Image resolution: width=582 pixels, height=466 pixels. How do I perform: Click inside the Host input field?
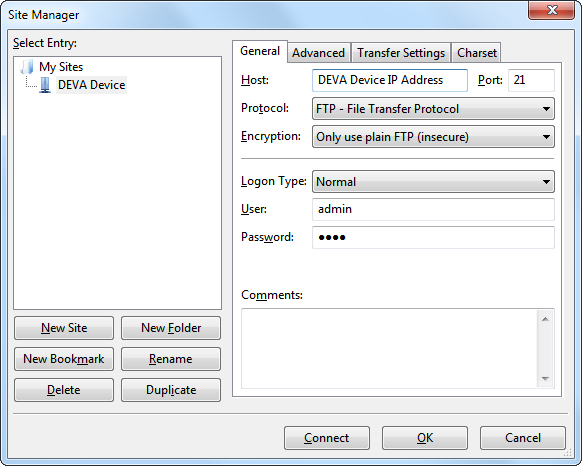[x=390, y=80]
